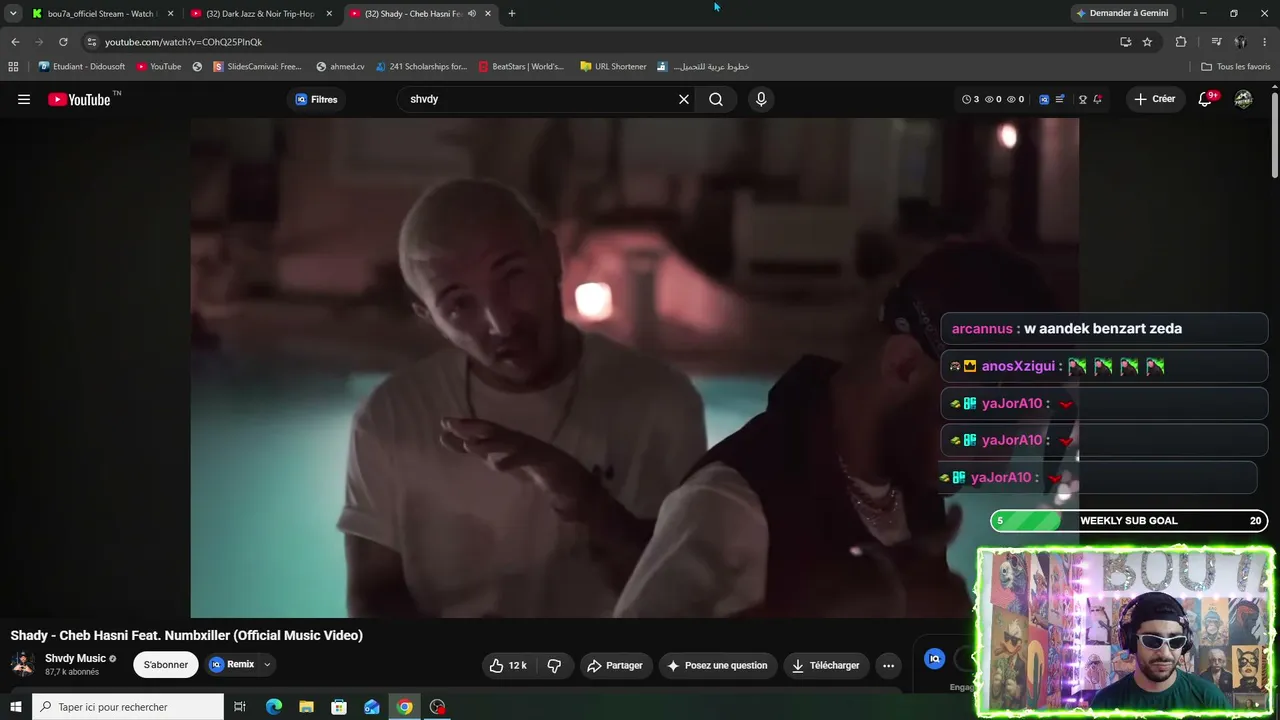The width and height of the screenshot is (1280, 720).
Task: Close the Dark Jazz & Noir tab
Action: tap(329, 14)
